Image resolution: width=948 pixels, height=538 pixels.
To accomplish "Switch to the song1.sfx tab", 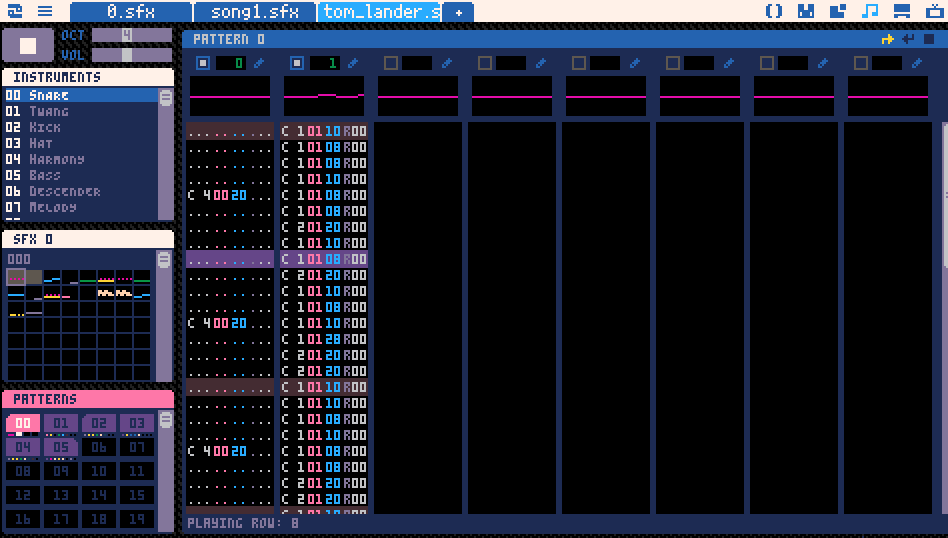I will click(255, 11).
